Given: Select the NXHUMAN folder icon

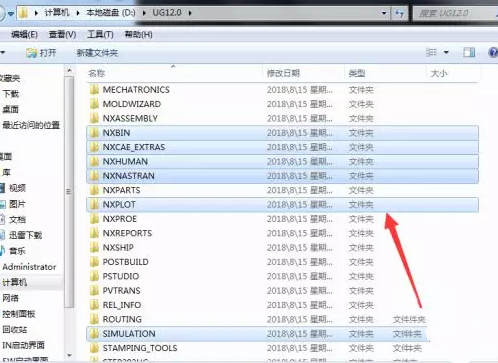Looking at the screenshot, I should 94,161.
